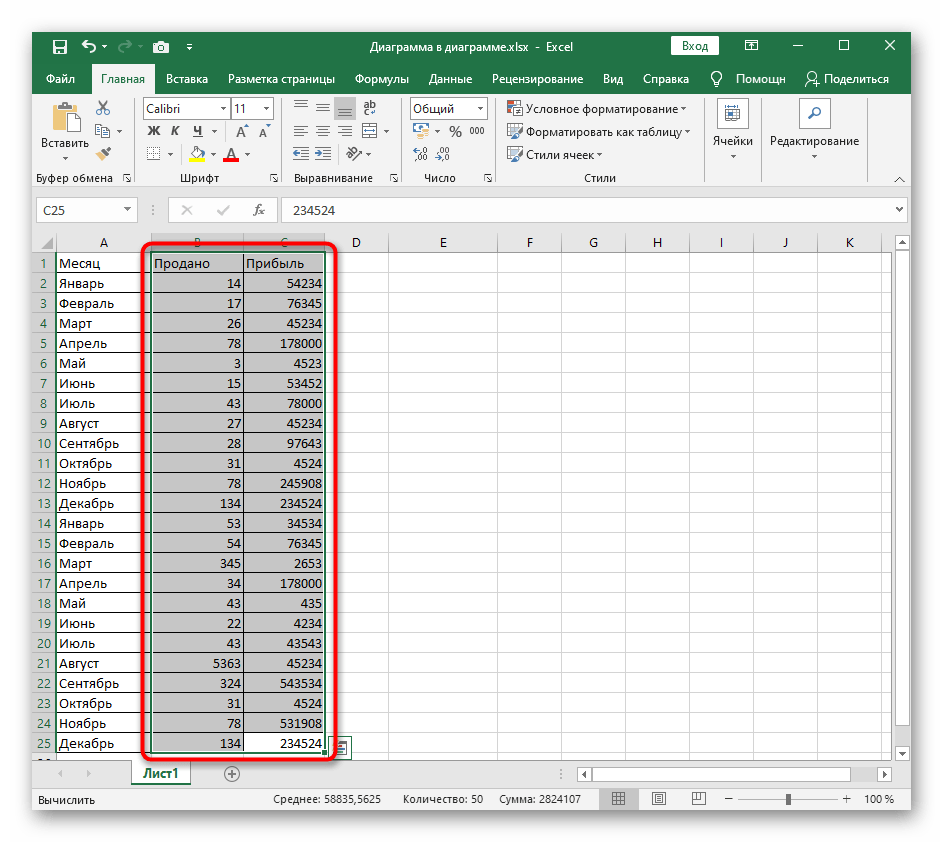The image size is (943, 842).
Task: Click the cell borders icon
Action: point(154,155)
